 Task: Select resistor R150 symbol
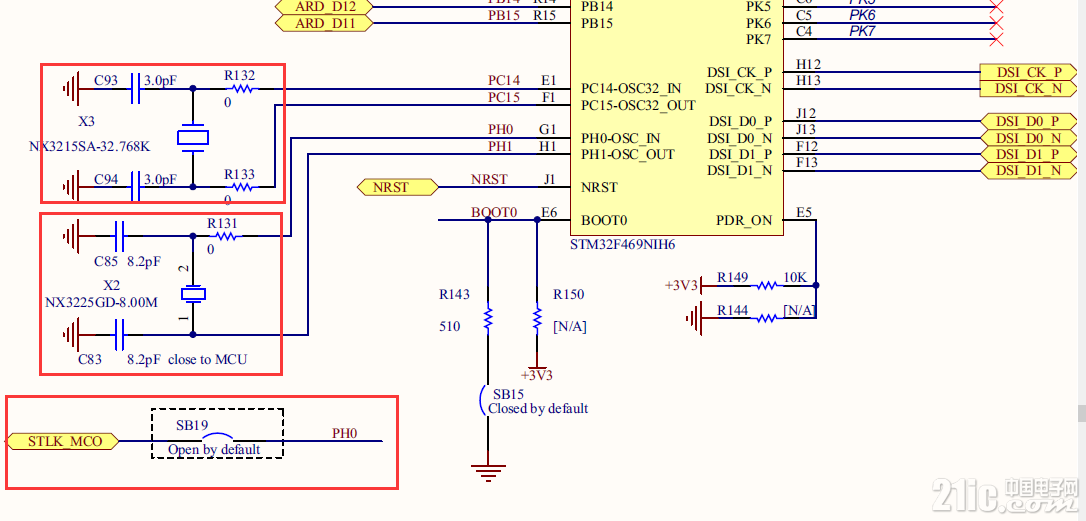[x=537, y=318]
